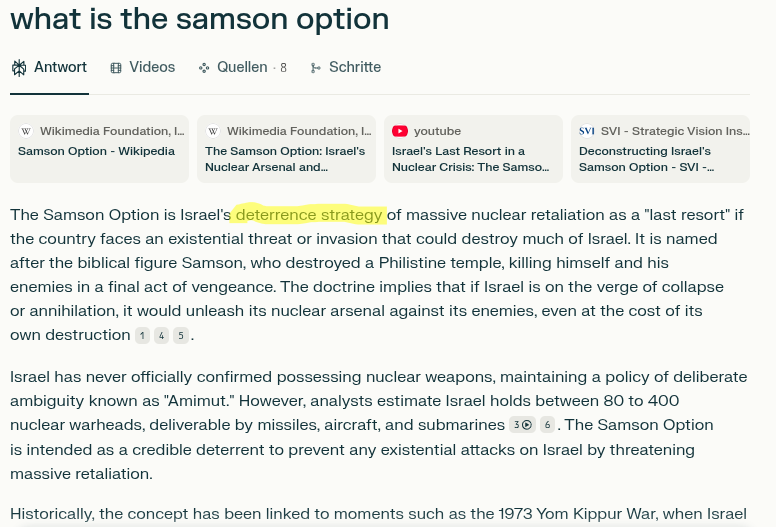Viewport: 776px width, 527px height.
Task: Click the SVI logo on the fourth source card
Action: [586, 131]
